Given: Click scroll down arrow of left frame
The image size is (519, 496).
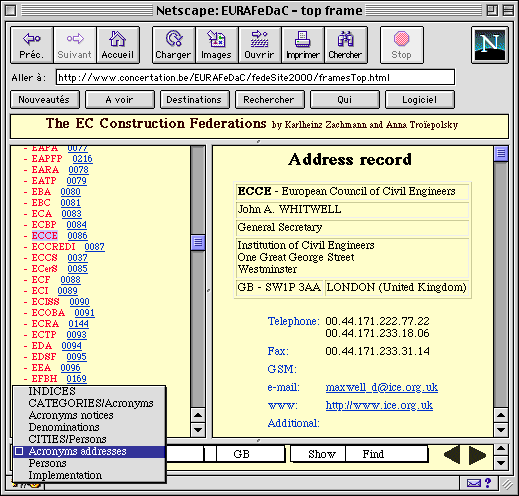Looking at the screenshot, I should coord(198,430).
